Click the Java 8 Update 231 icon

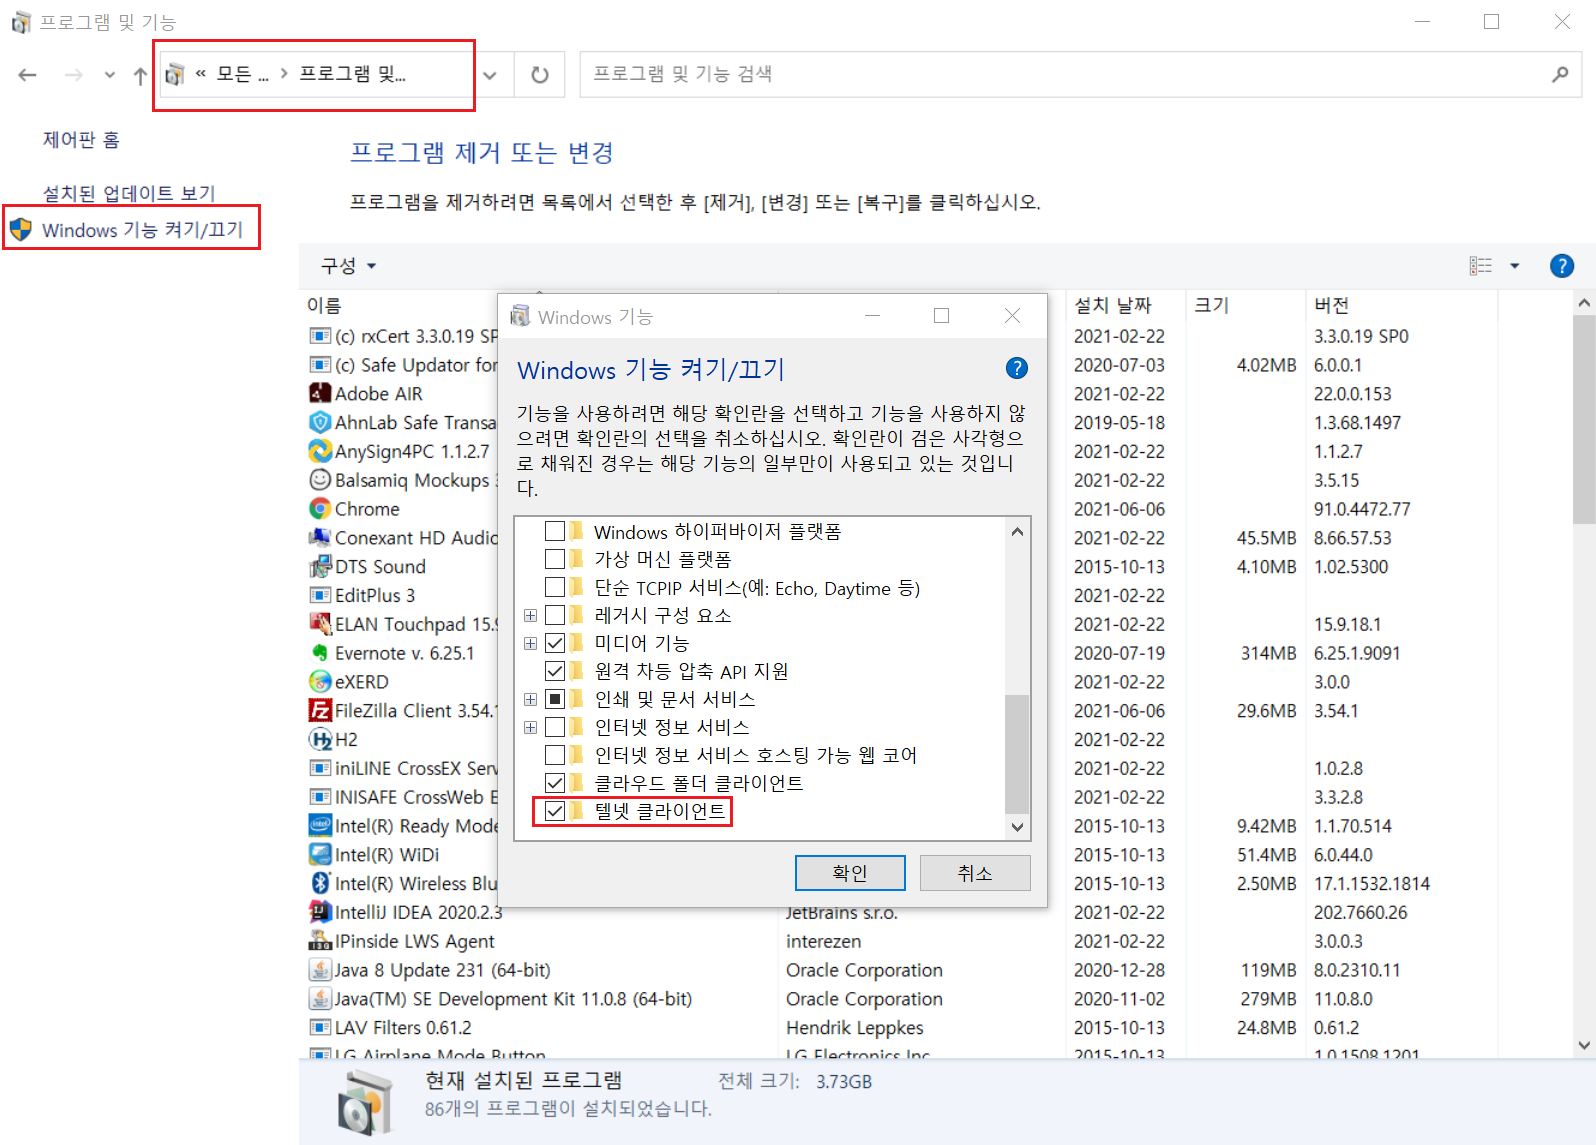[x=320, y=970]
